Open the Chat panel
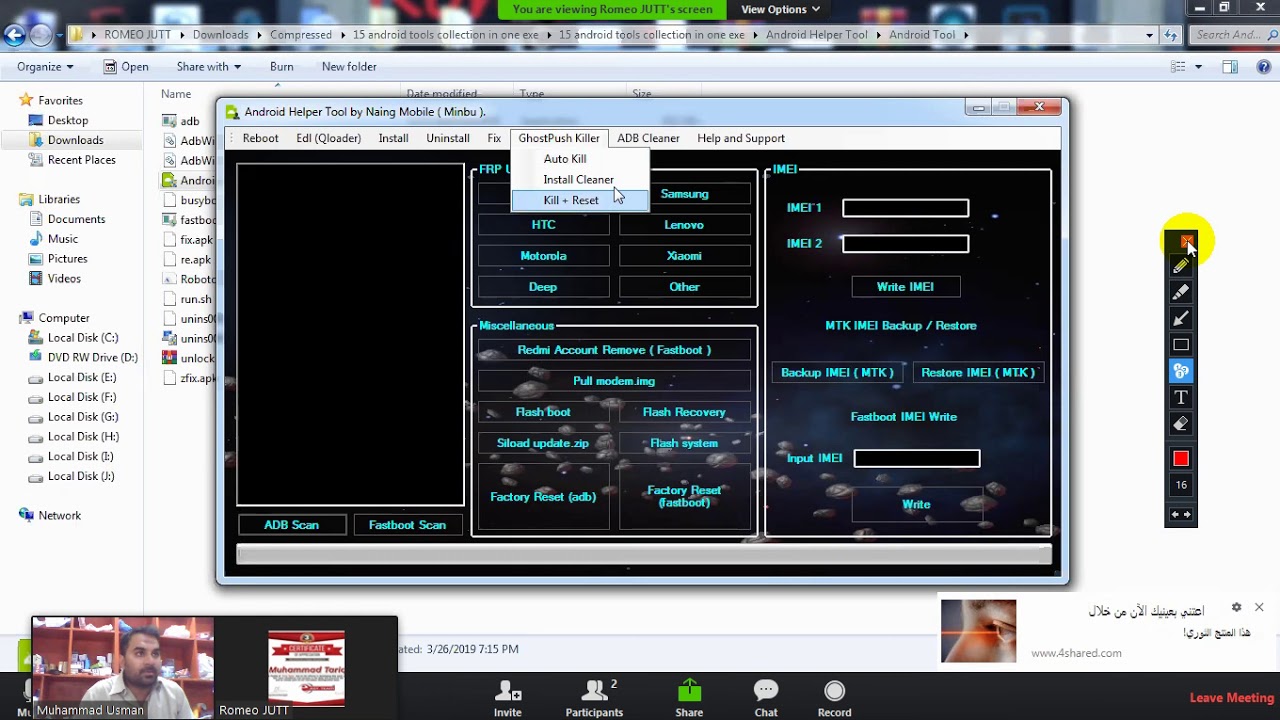The height and width of the screenshot is (720, 1280). (766, 698)
